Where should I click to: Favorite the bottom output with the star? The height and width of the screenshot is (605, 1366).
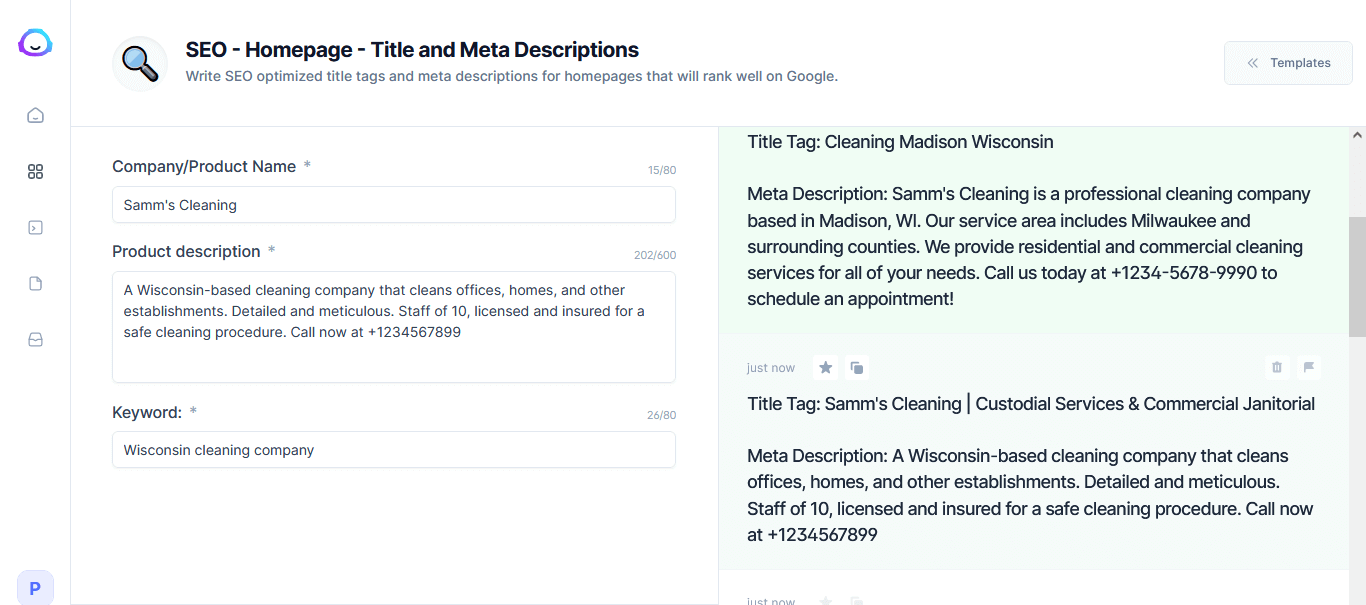[825, 599]
